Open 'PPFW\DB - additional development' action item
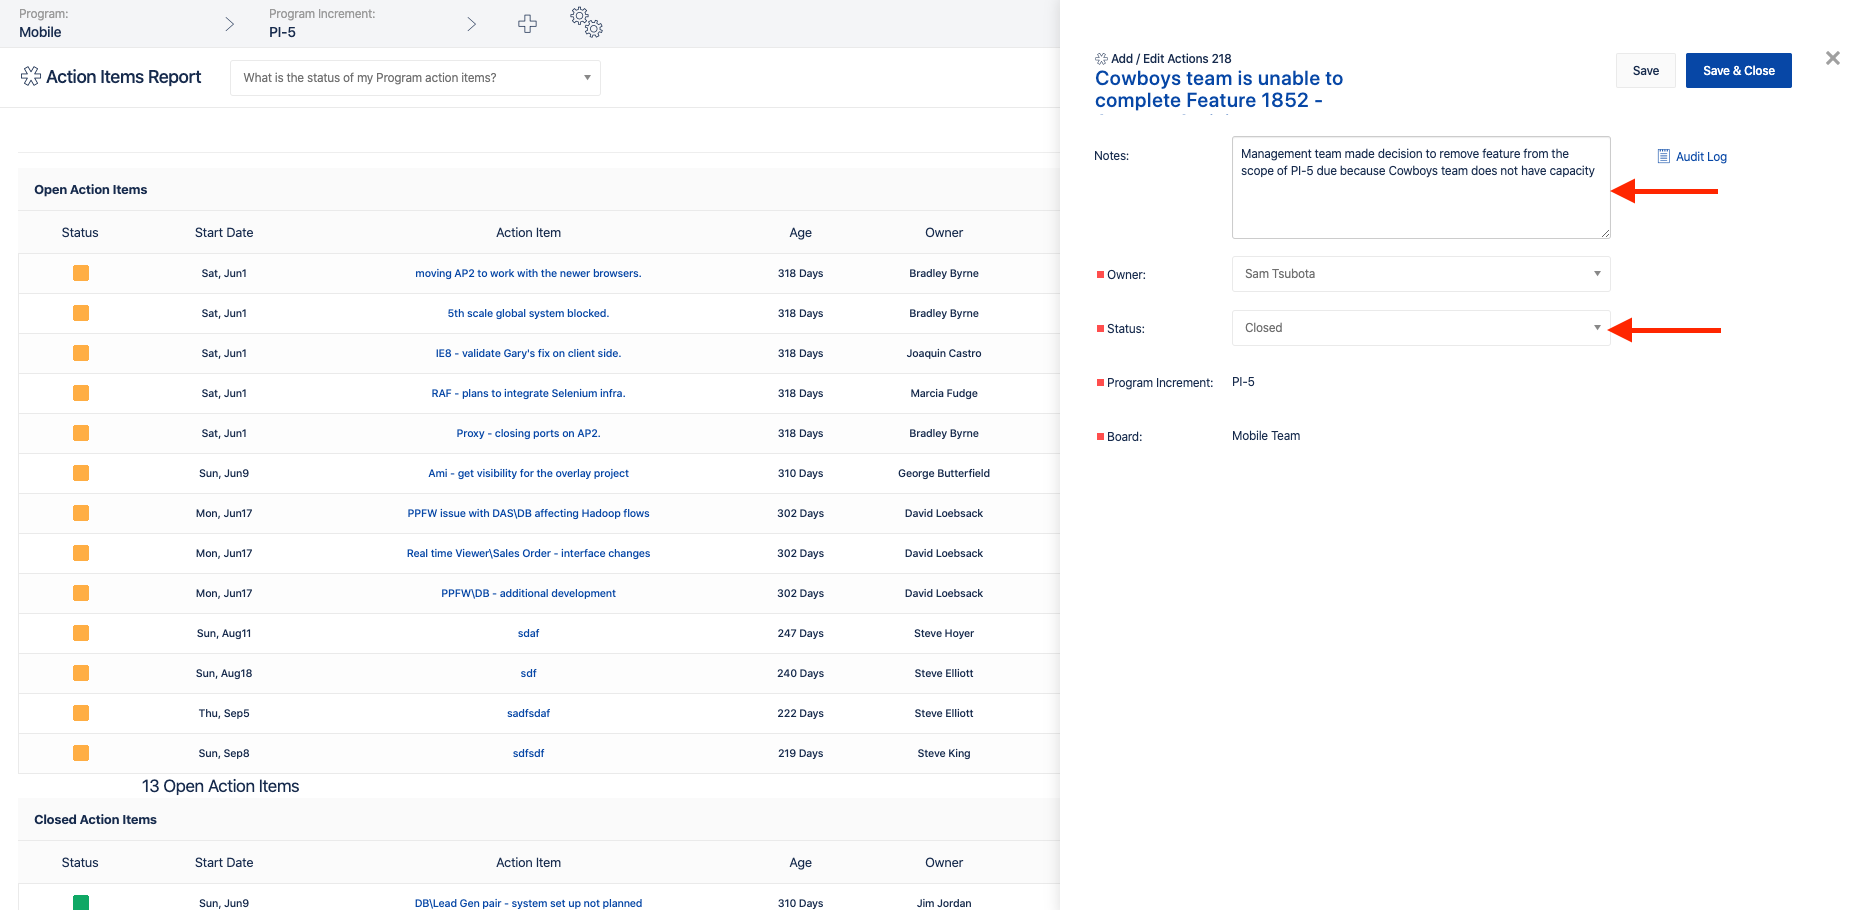The height and width of the screenshot is (910, 1858). (528, 594)
